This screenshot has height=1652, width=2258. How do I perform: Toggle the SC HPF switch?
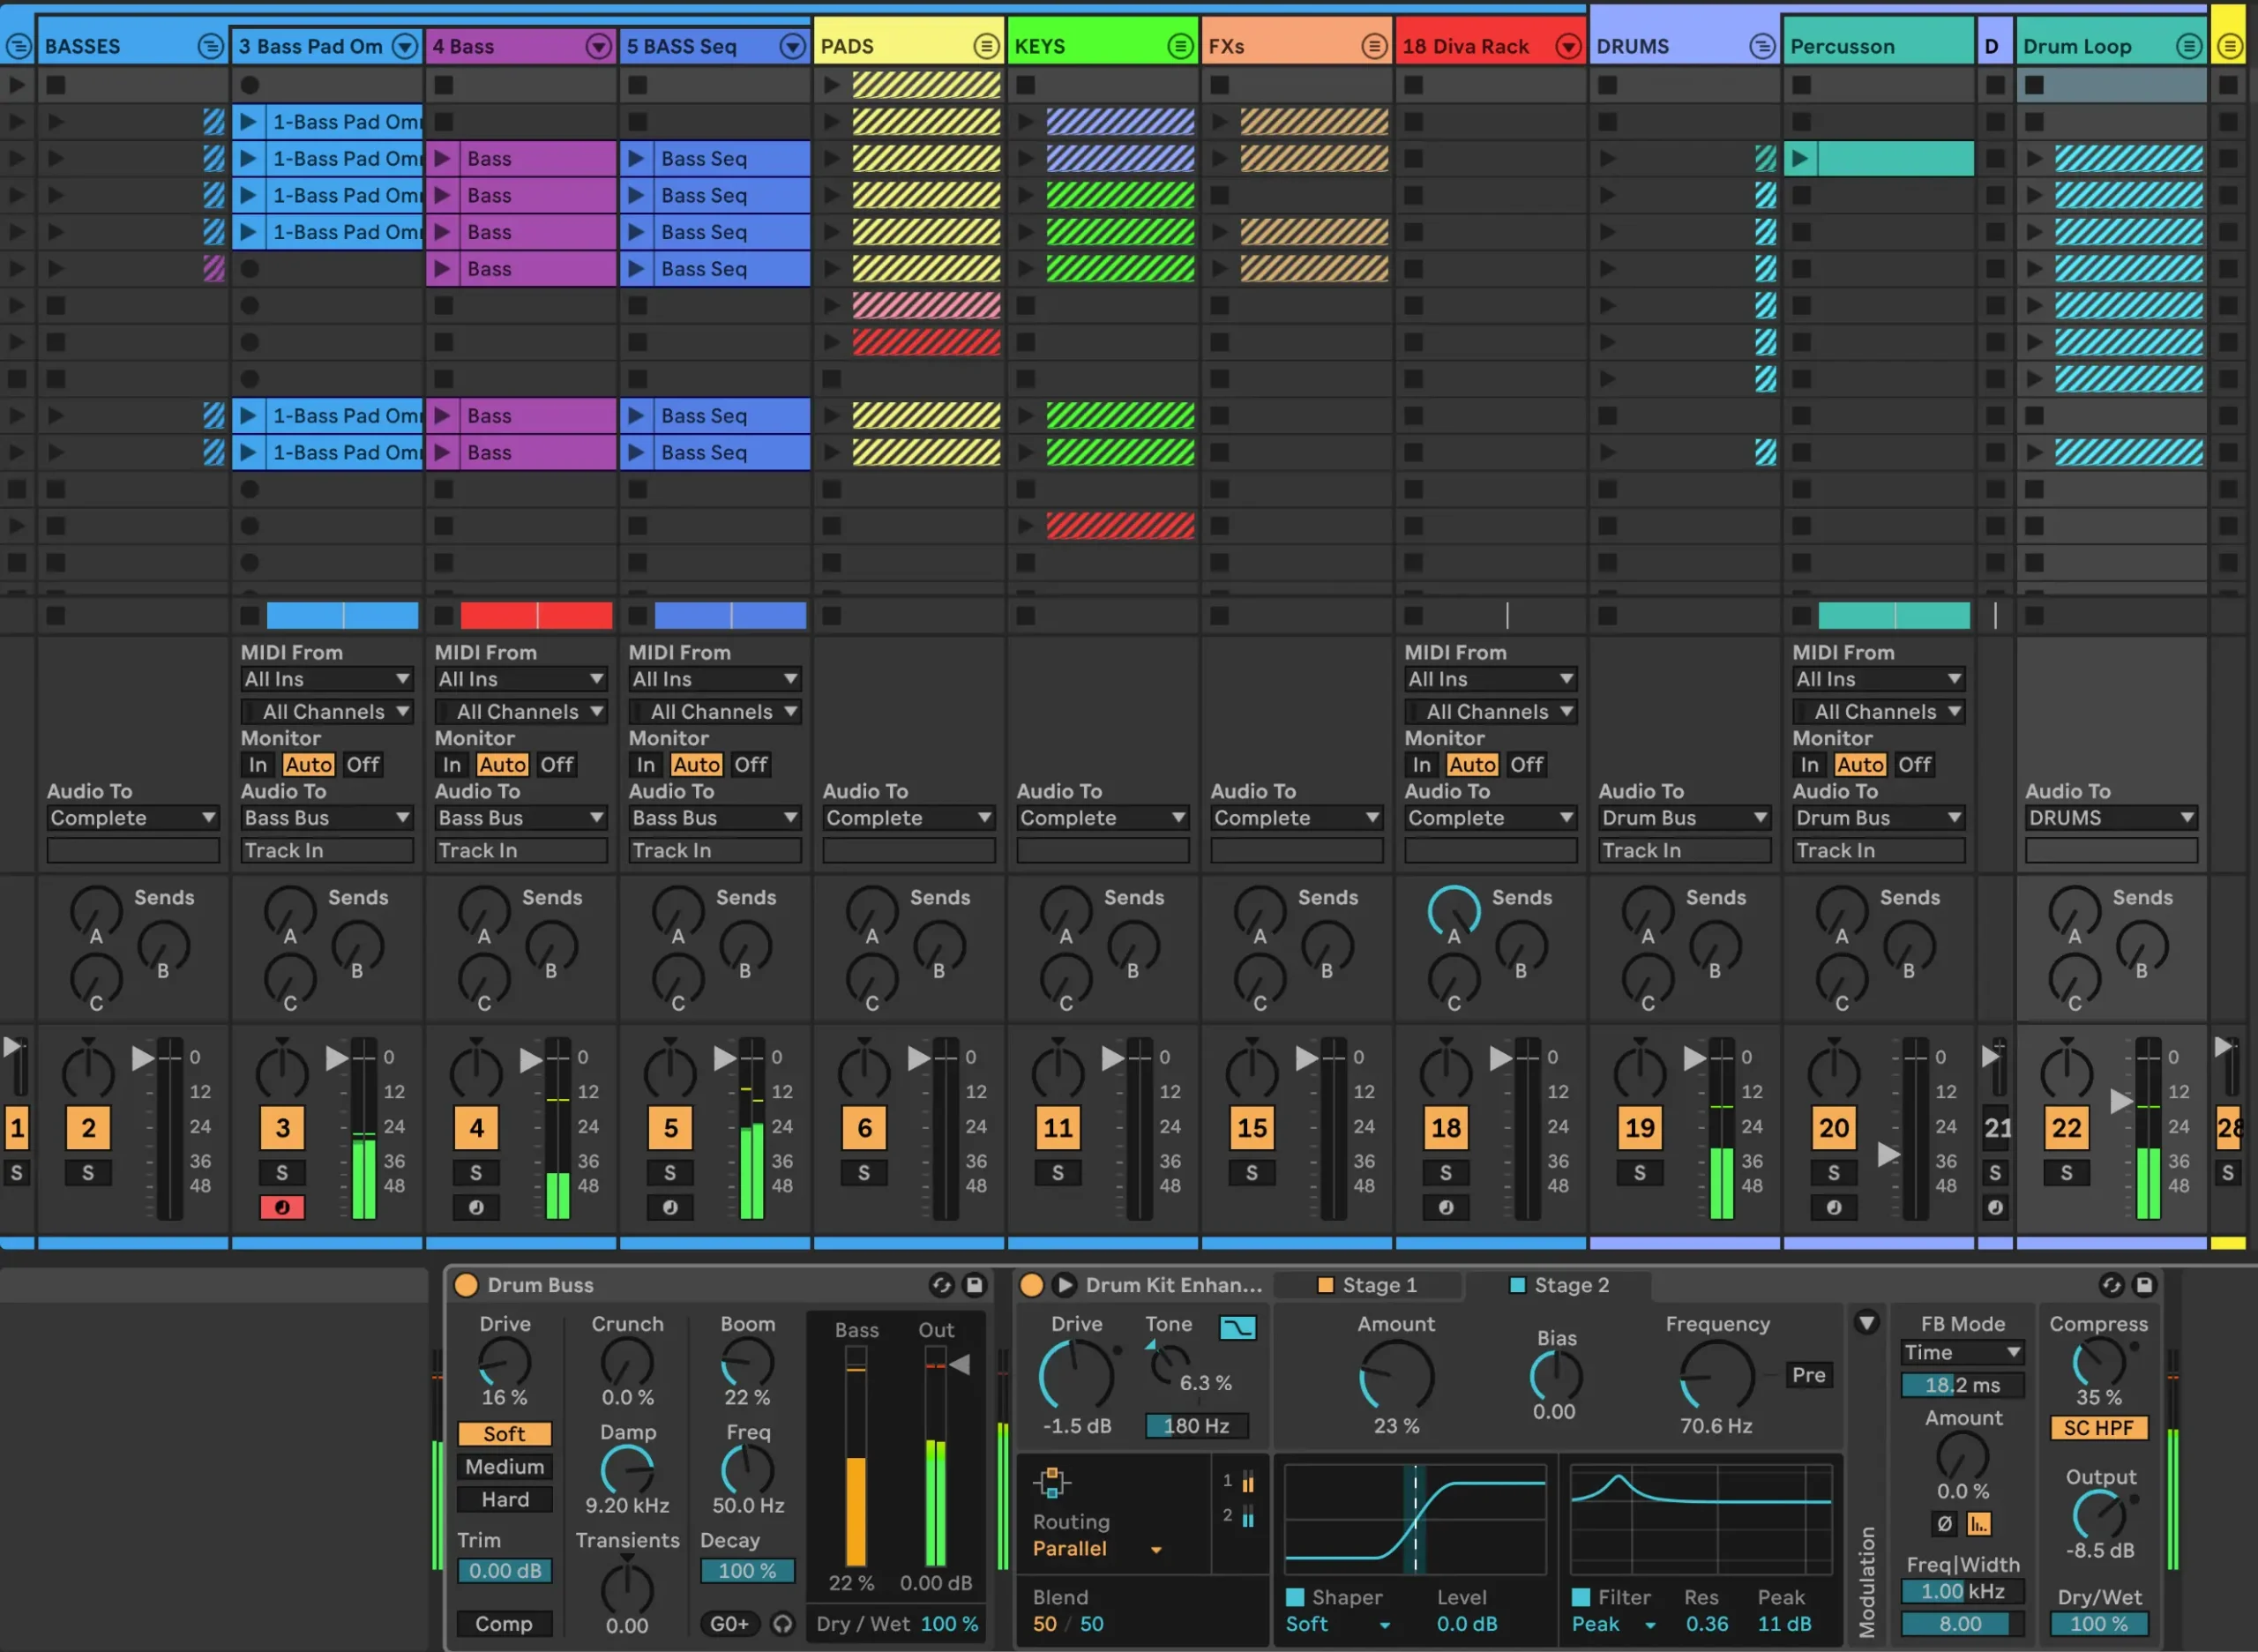pos(2098,1428)
